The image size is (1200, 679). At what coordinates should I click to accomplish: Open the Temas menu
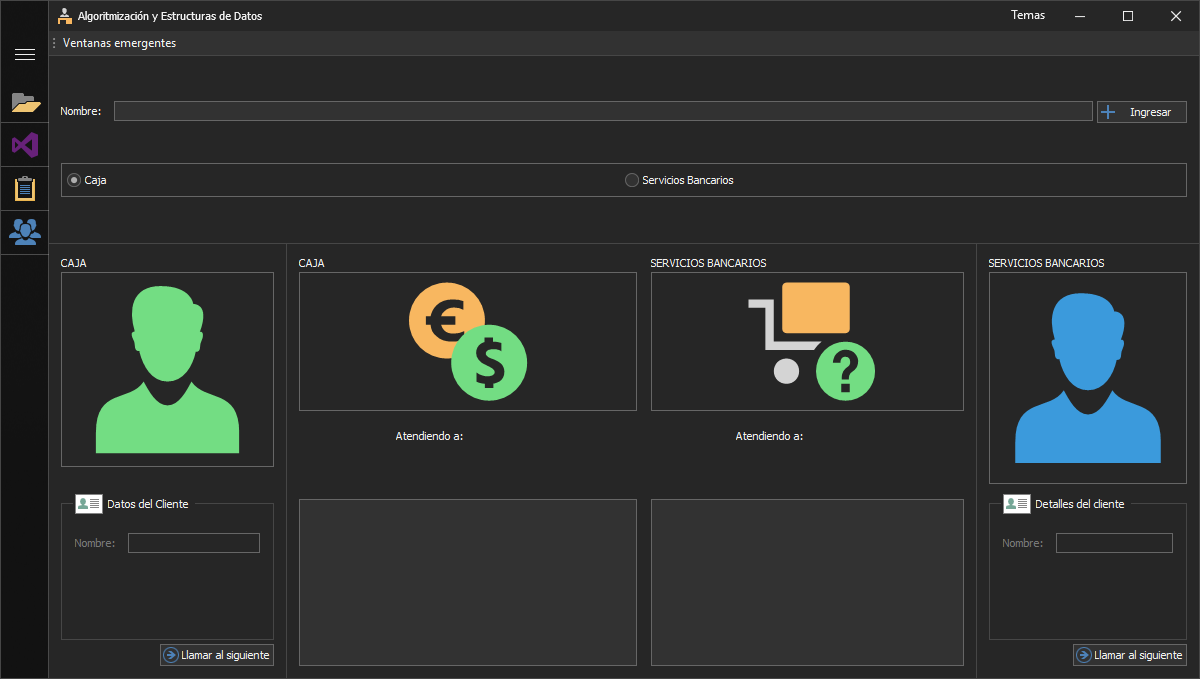(1028, 15)
